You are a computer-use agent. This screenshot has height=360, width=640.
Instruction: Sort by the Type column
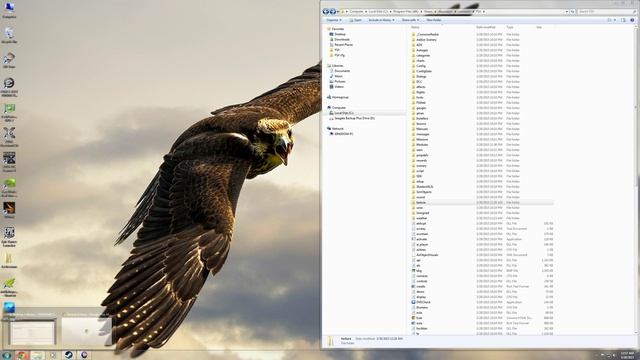[510, 27]
